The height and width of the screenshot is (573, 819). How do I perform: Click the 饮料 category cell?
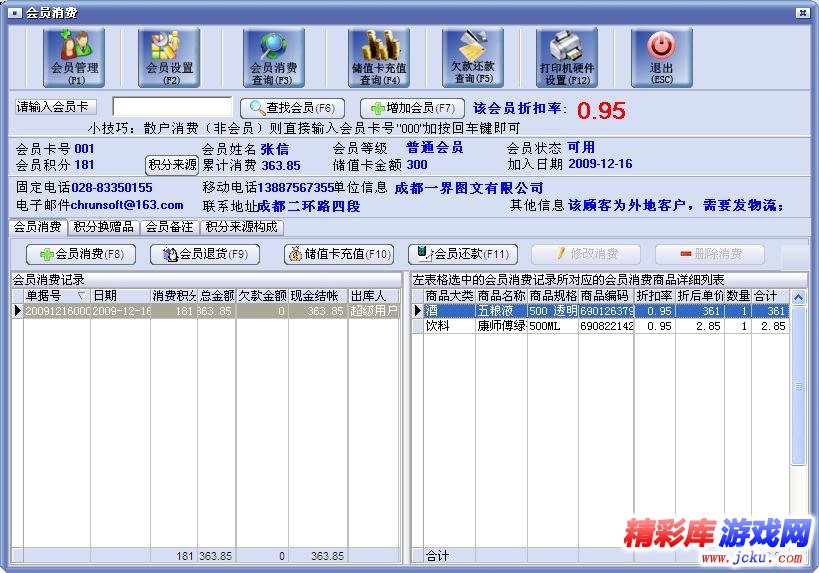pos(449,326)
